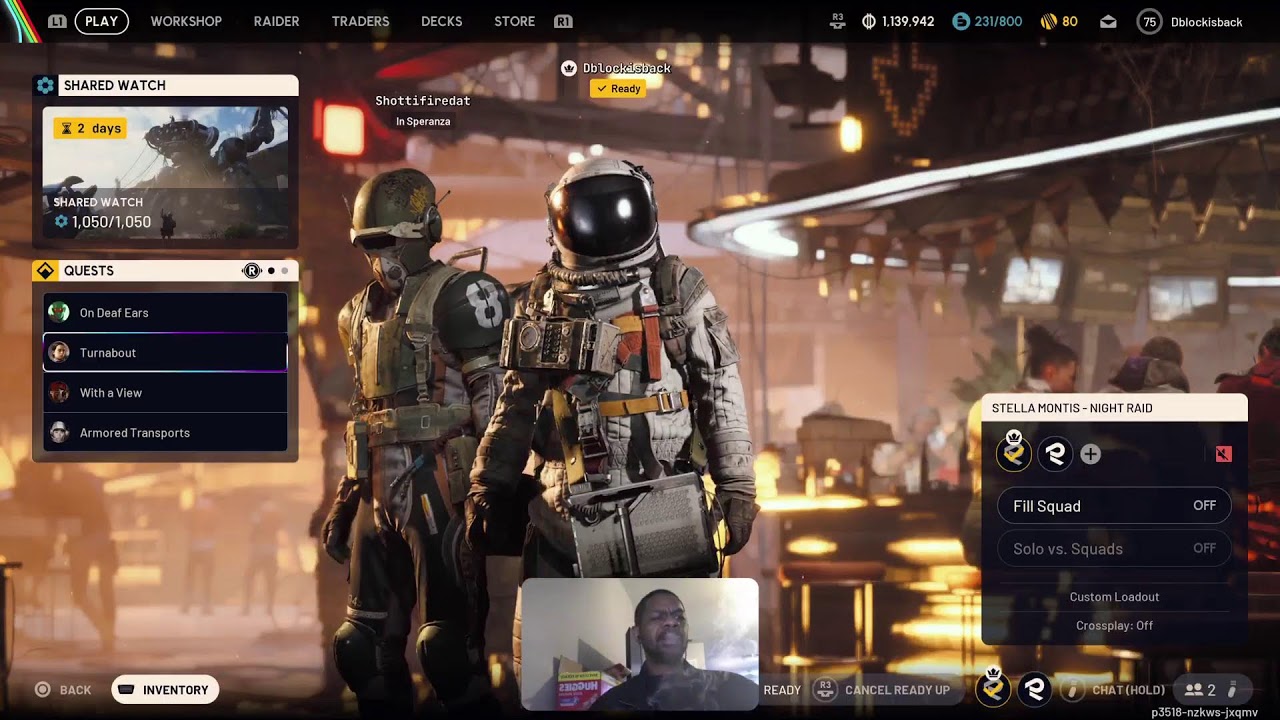1280x720 pixels.
Task: Click the With a View quest giver portrait
Action: [x=59, y=393]
